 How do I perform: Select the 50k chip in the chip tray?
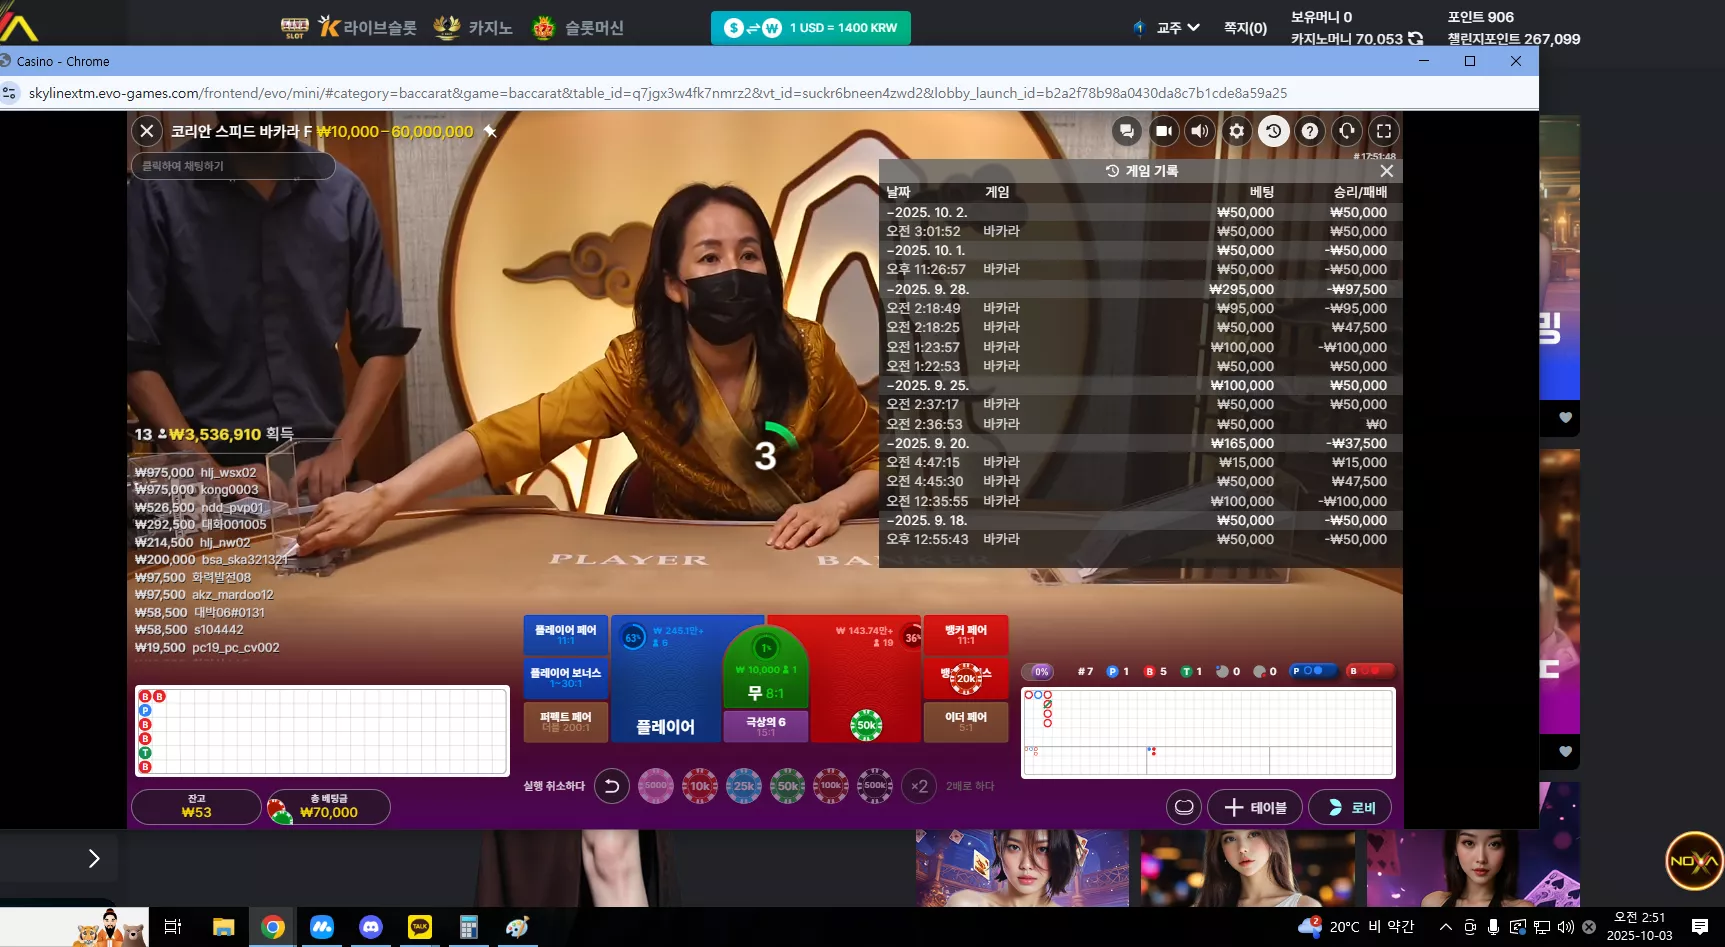pyautogui.click(x=788, y=786)
